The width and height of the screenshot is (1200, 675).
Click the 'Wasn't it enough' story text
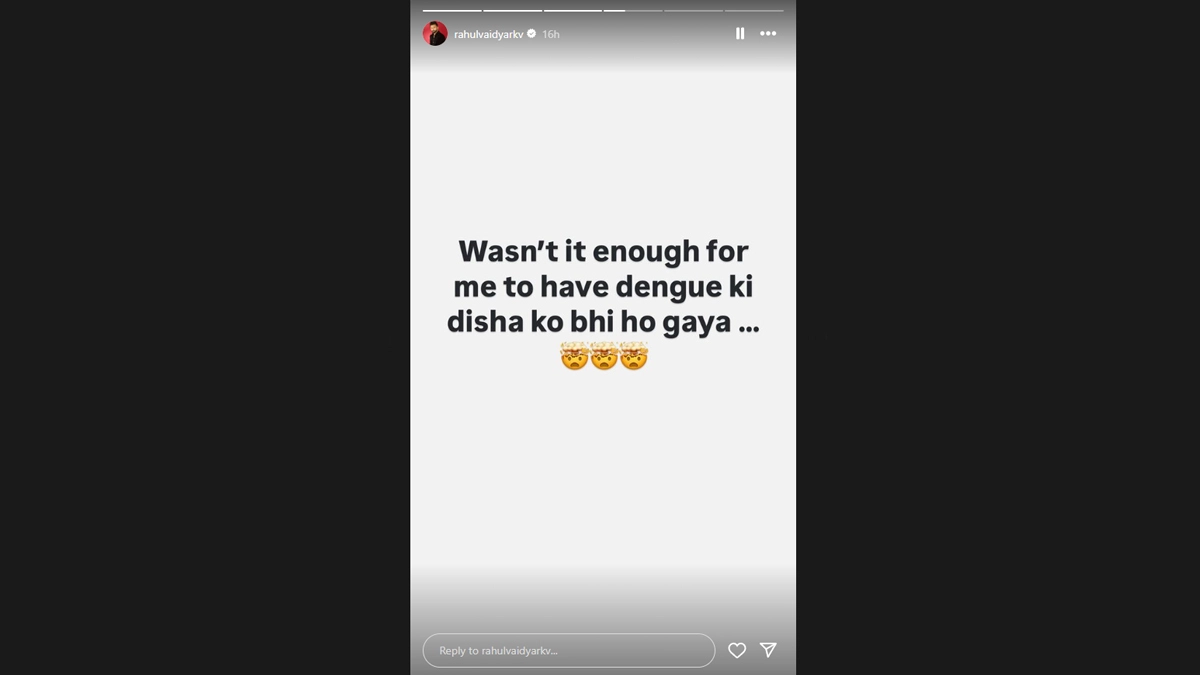click(603, 287)
